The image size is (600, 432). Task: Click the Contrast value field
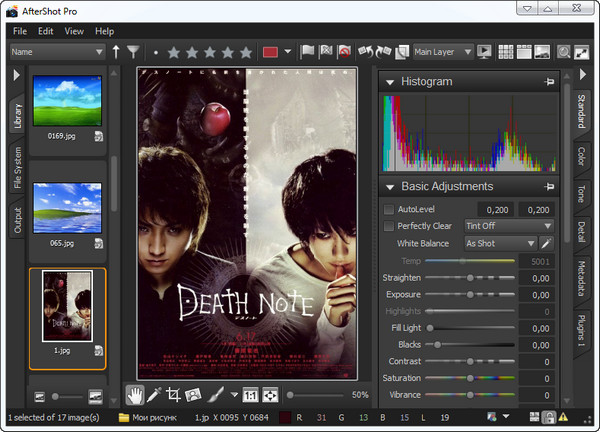(536, 362)
